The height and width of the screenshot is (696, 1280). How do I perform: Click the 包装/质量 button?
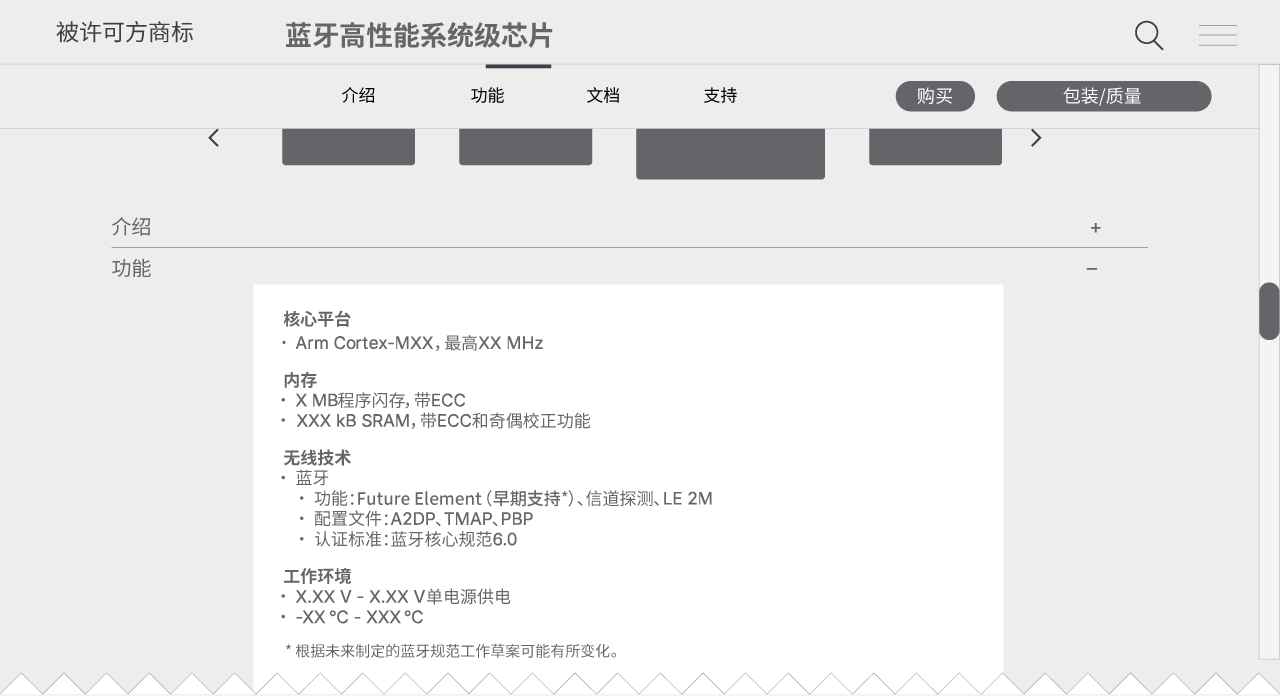point(1103,96)
